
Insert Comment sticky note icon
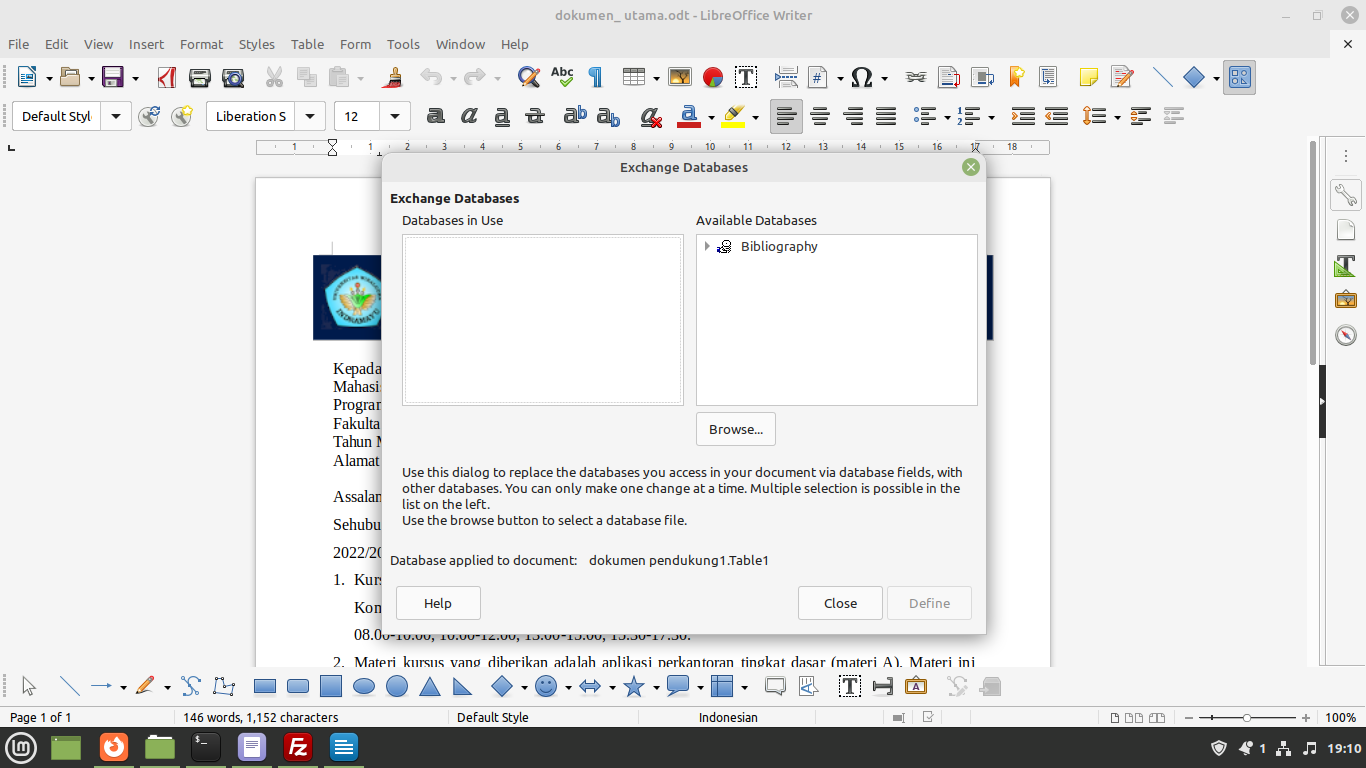[x=1089, y=77]
